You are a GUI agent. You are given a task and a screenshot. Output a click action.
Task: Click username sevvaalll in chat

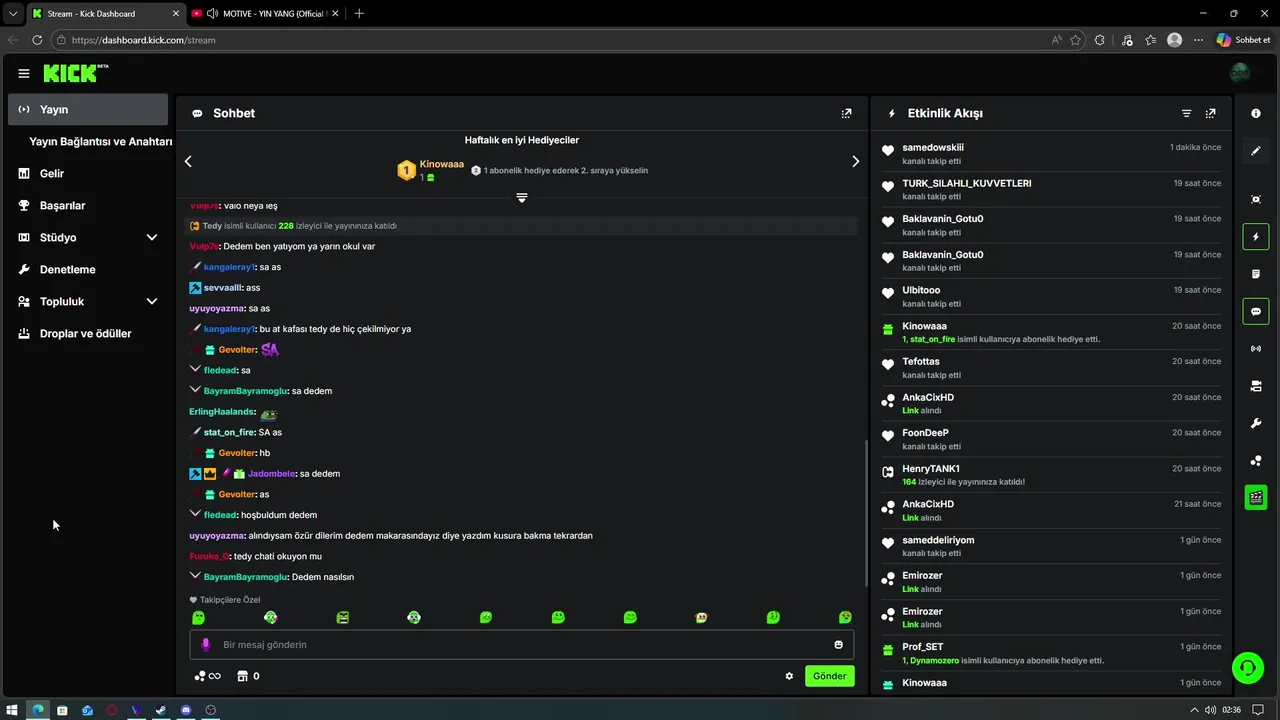223,288
